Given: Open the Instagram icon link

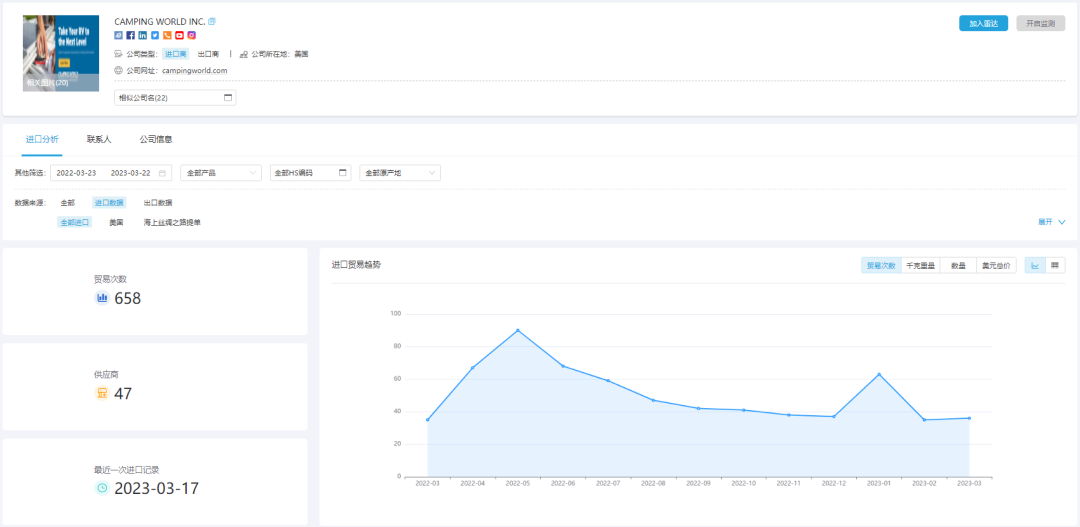Looking at the screenshot, I should [x=191, y=35].
